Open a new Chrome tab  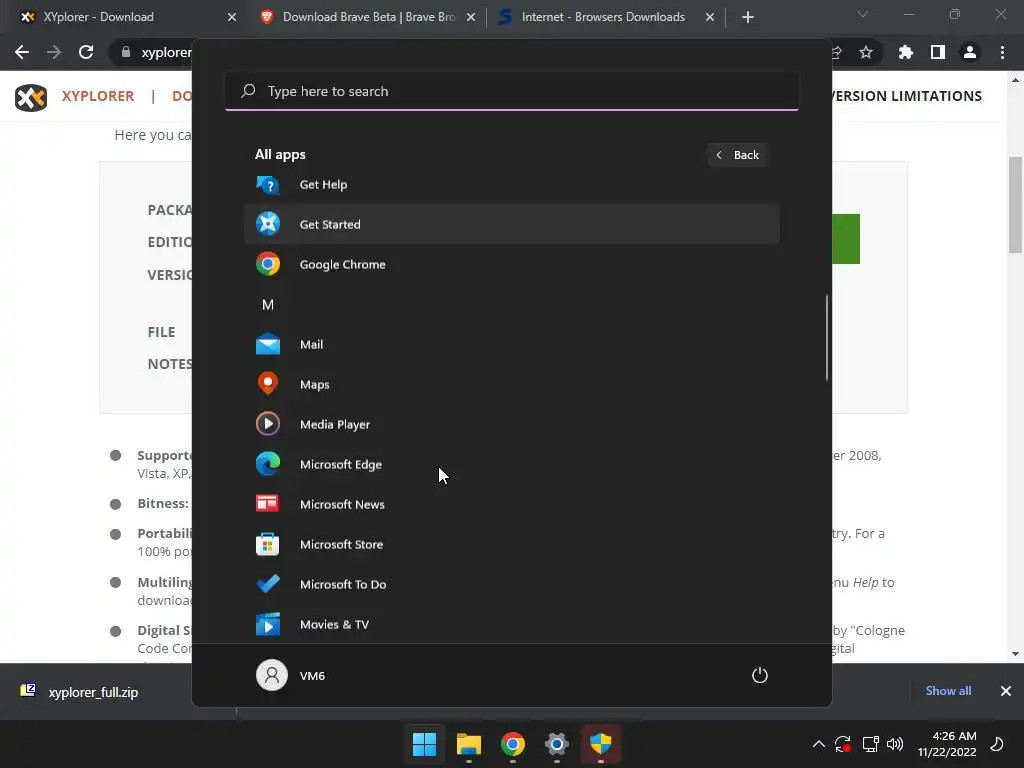(x=748, y=18)
